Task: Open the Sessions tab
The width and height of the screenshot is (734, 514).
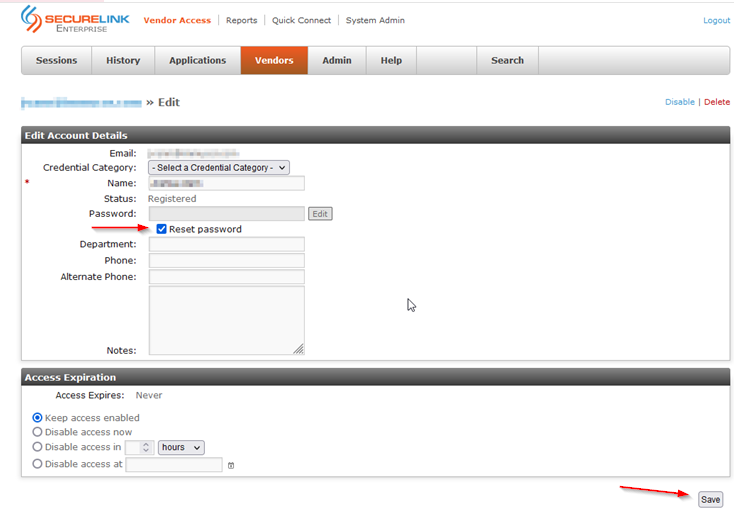Action: pos(57,60)
